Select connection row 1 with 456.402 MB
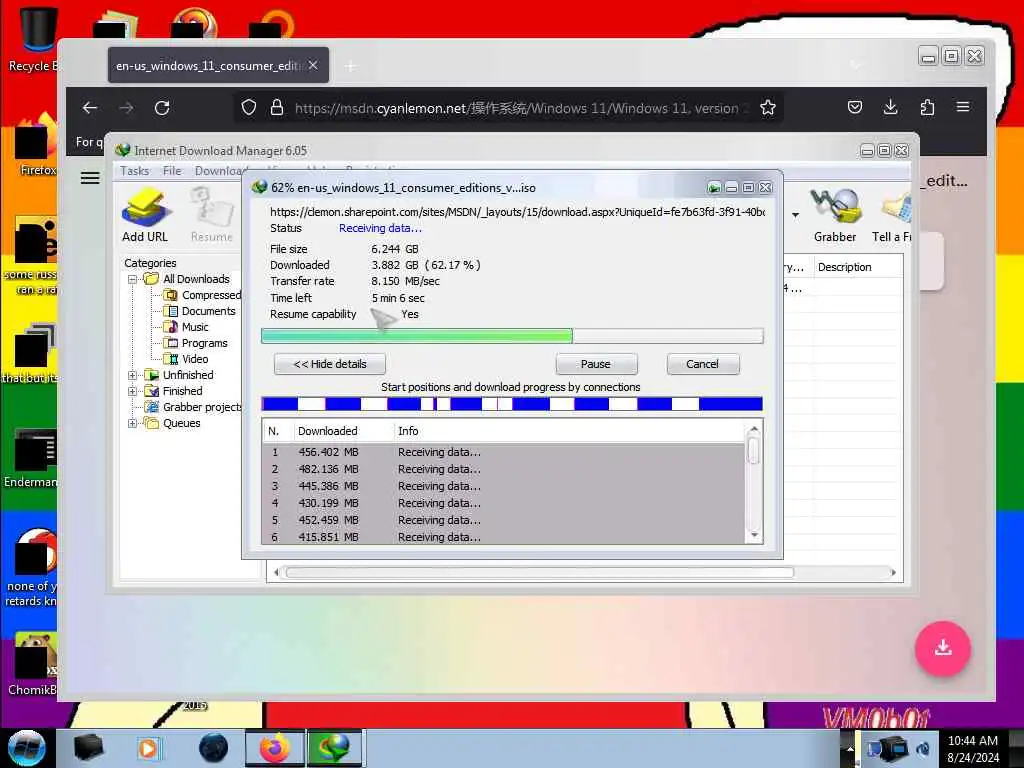 click(504, 452)
